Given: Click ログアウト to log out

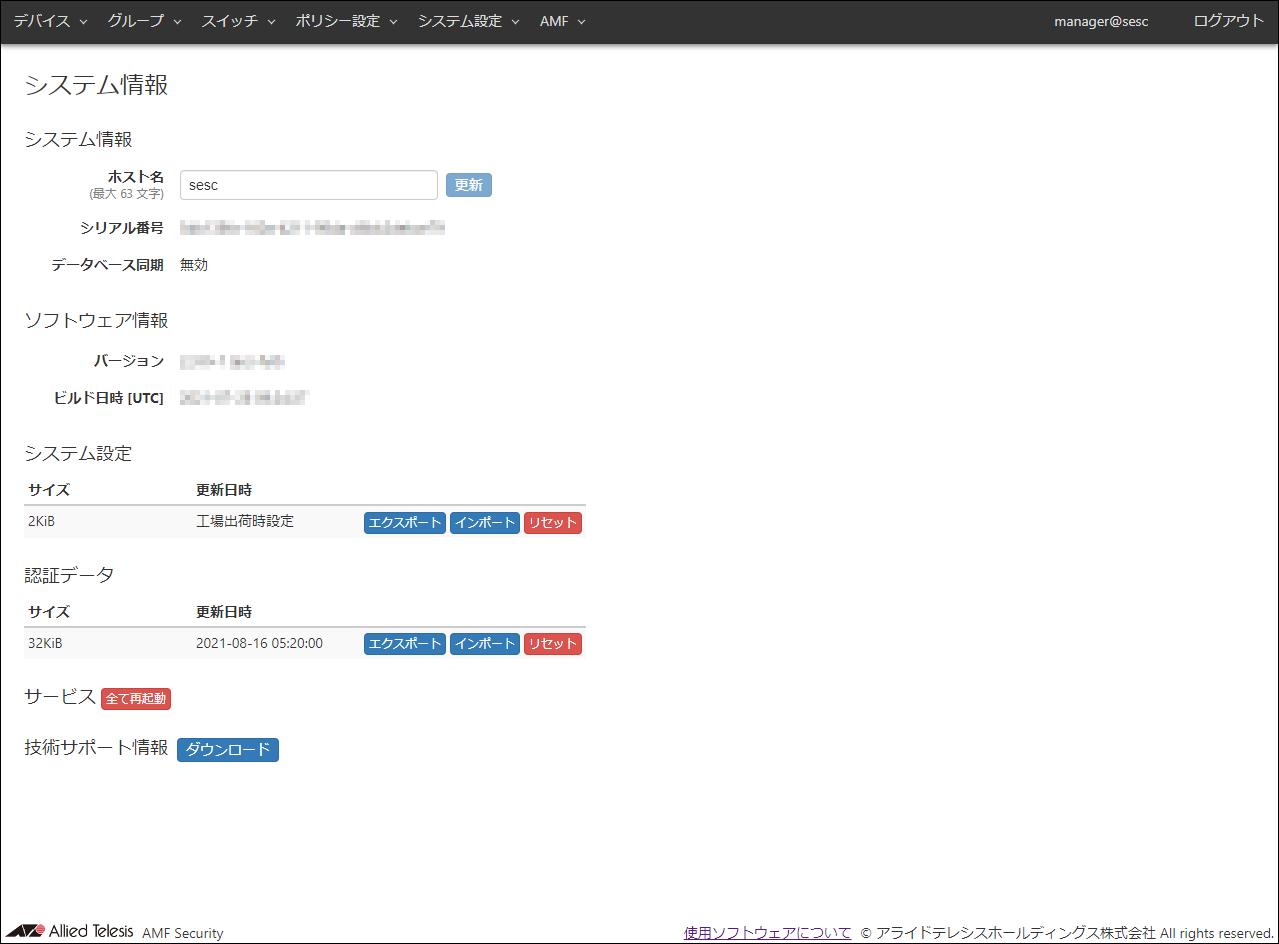Looking at the screenshot, I should 1228,21.
